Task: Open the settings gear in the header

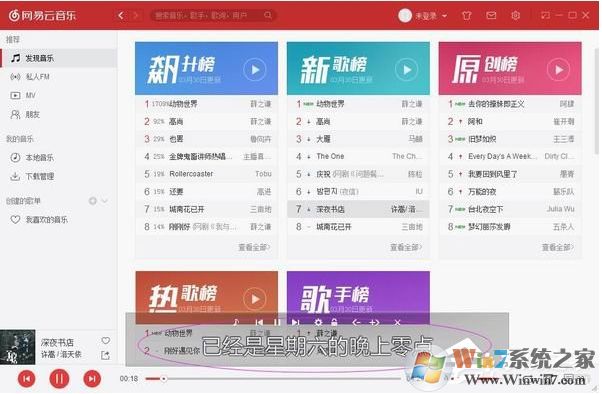Action: coord(516,15)
